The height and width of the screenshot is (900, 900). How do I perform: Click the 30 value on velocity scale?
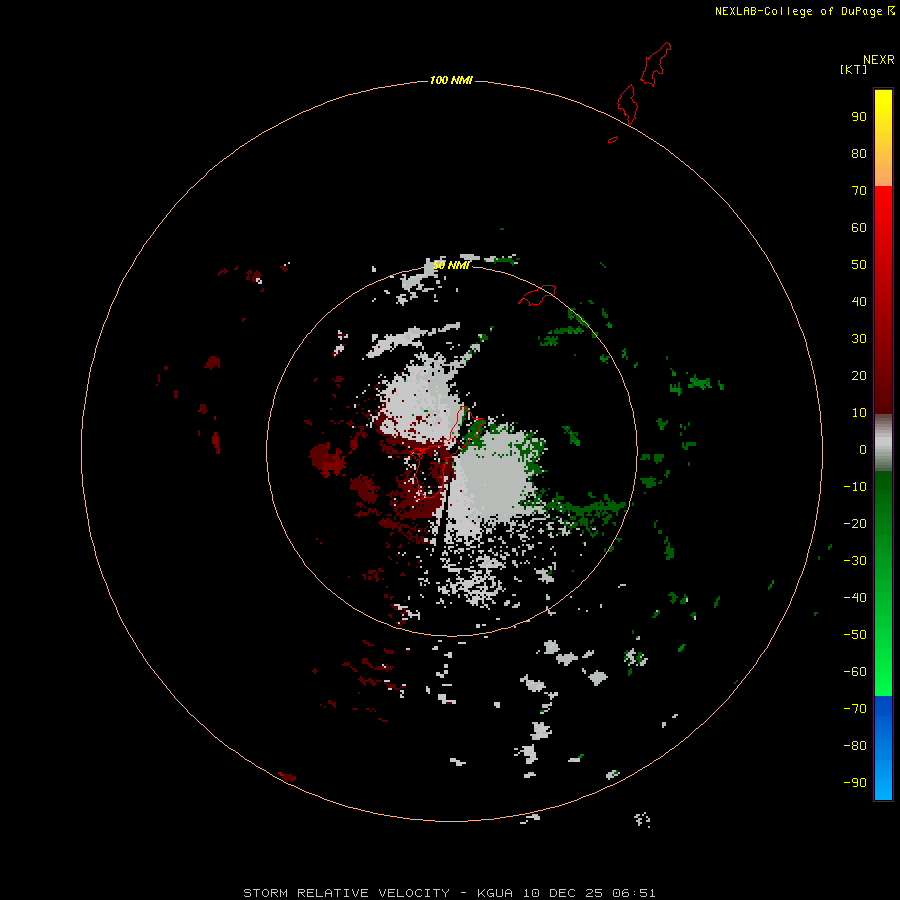(859, 339)
